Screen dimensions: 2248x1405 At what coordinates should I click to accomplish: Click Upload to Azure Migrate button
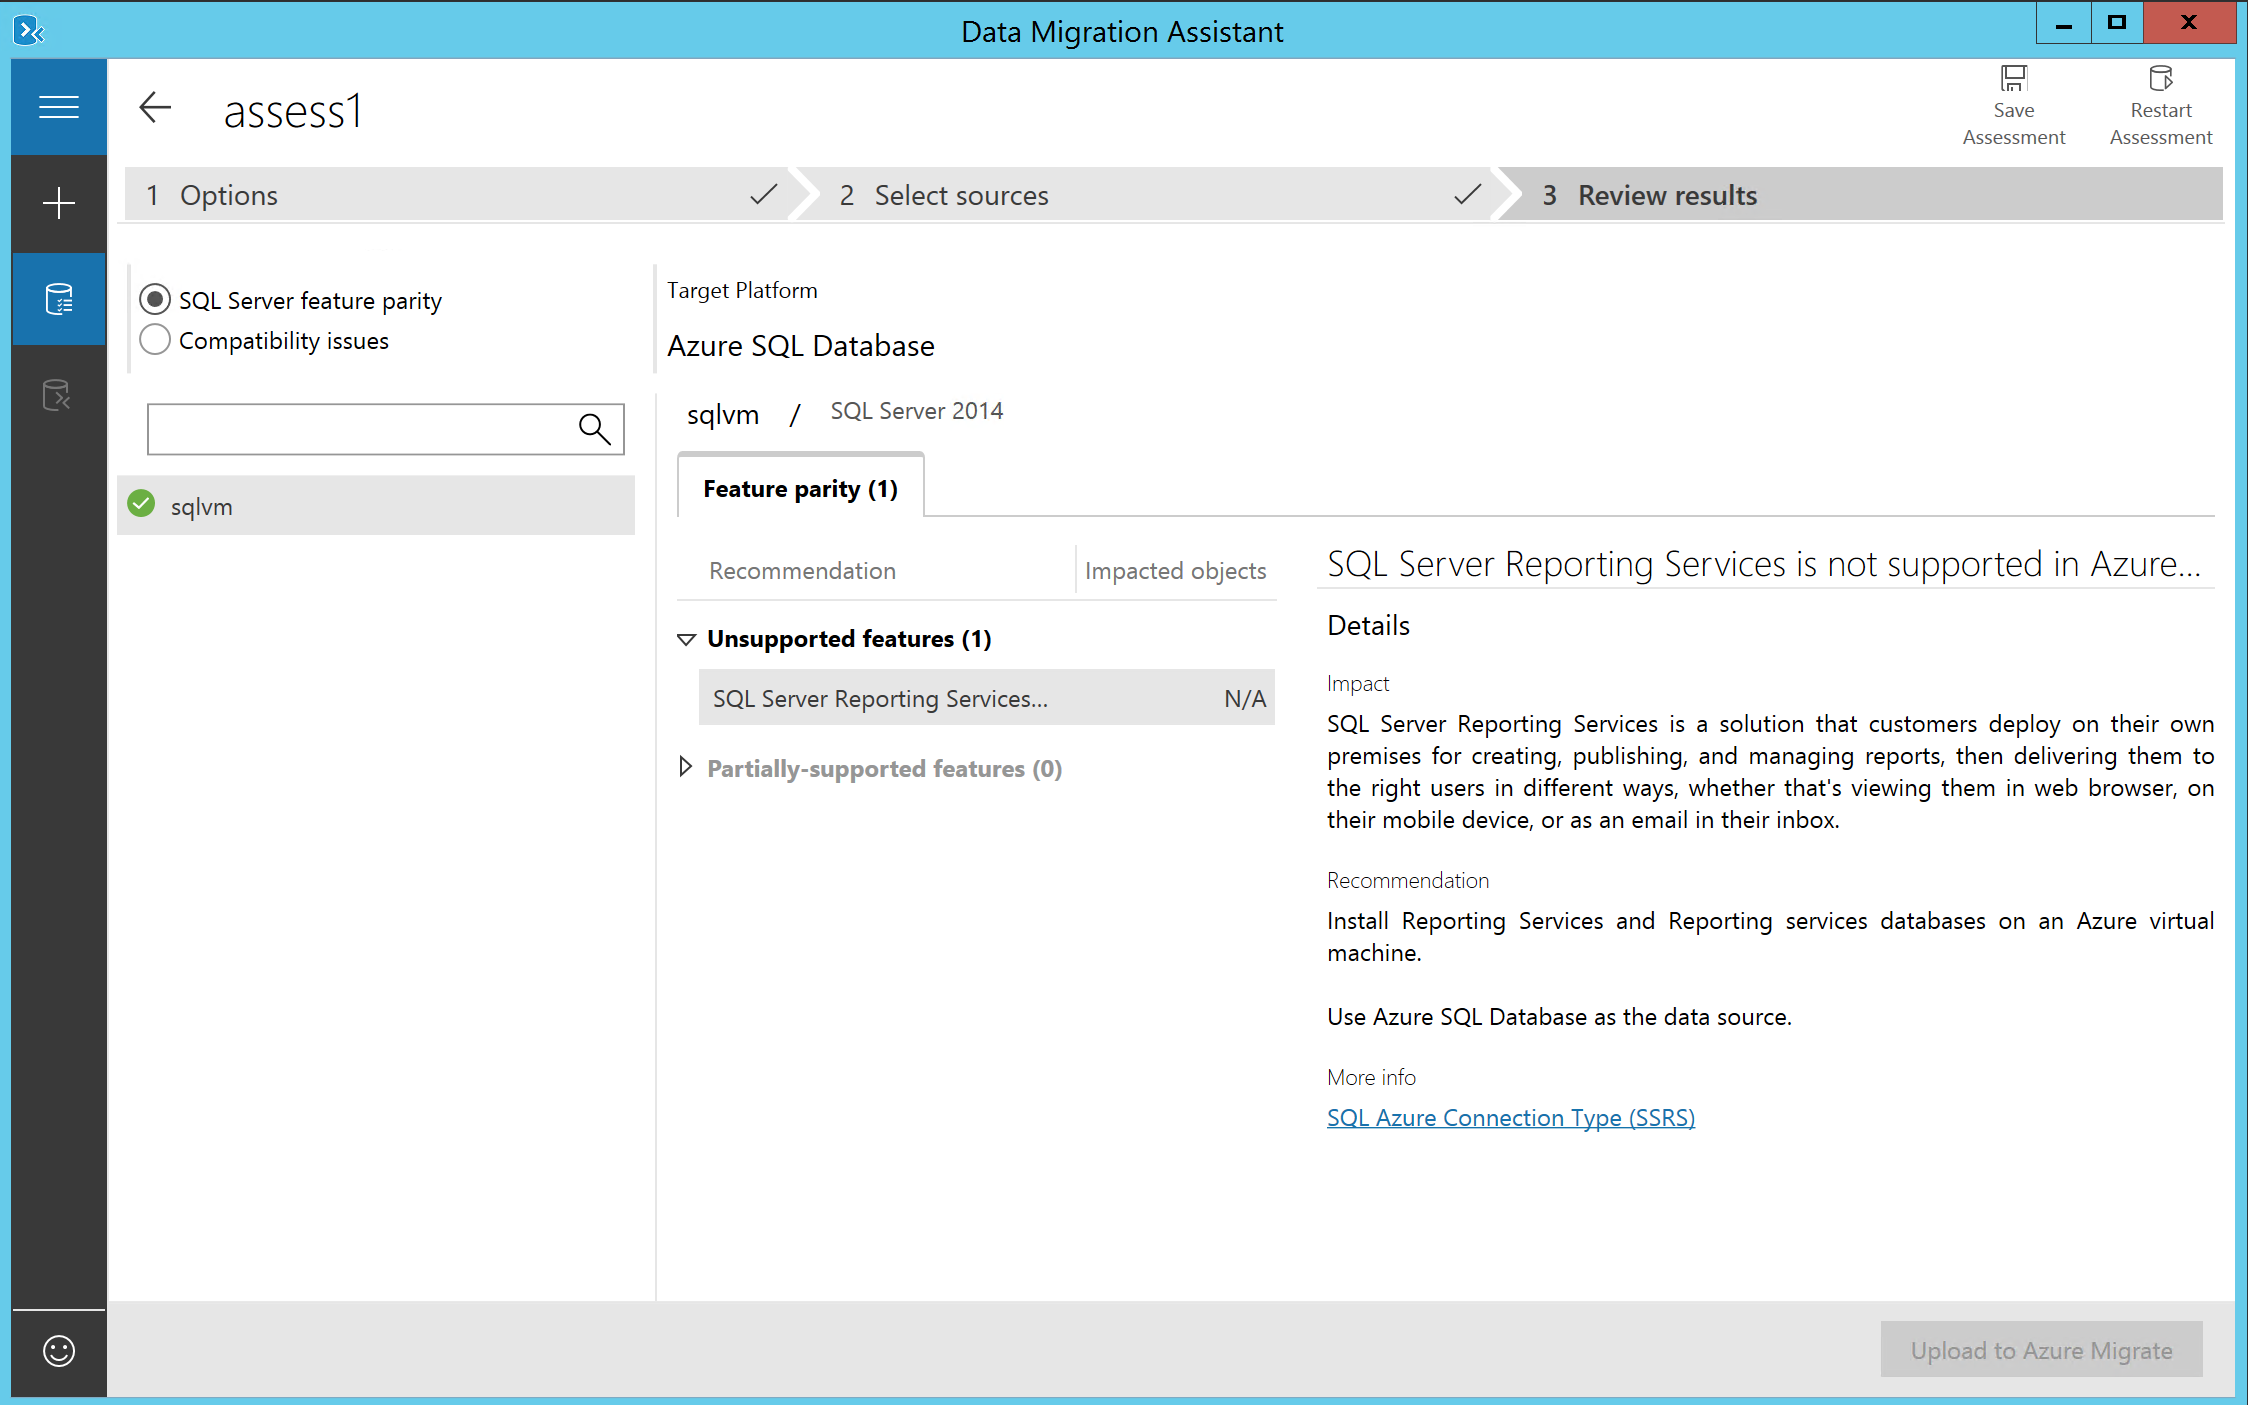coord(2041,1350)
